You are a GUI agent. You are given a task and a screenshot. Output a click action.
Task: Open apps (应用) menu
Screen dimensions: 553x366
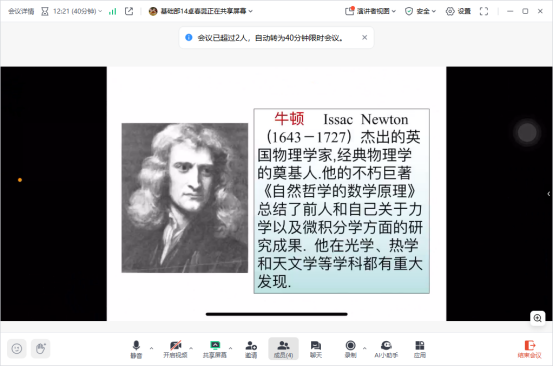click(420, 349)
